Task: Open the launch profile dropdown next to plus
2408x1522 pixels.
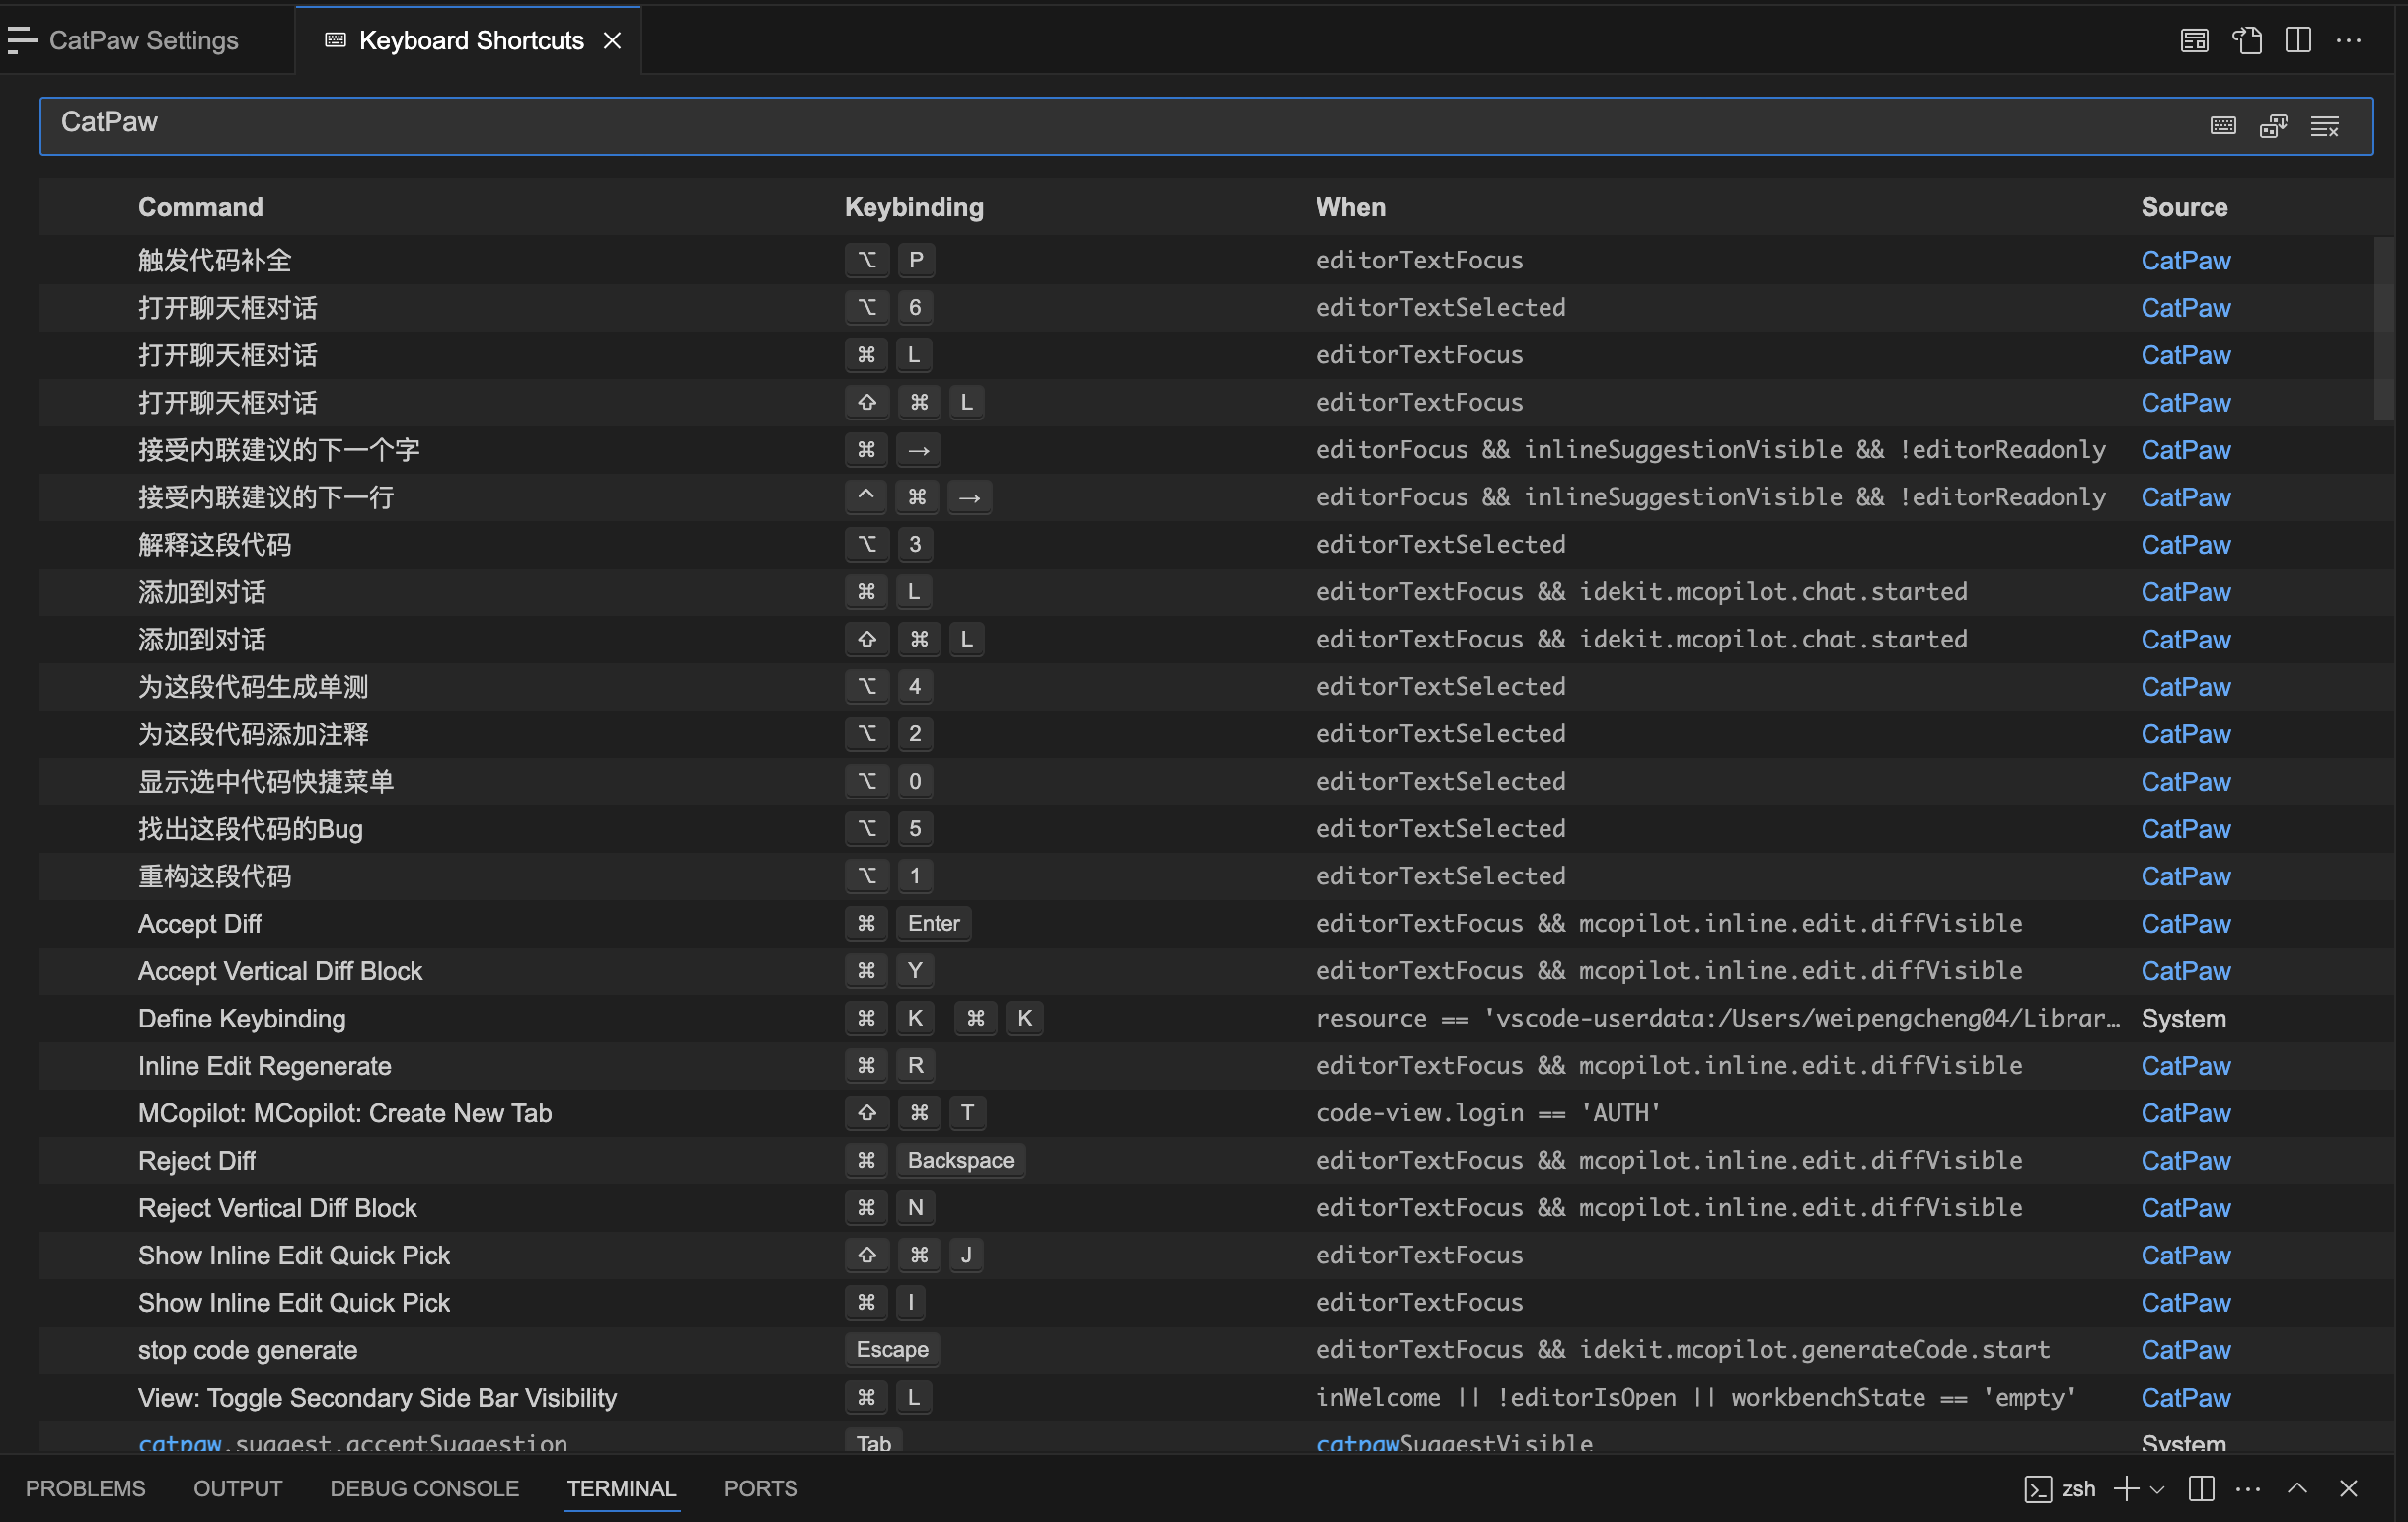Action: tap(2157, 1489)
